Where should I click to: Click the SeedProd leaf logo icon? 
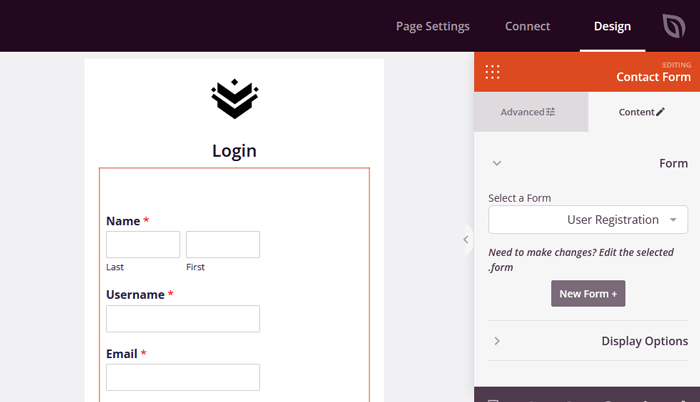pyautogui.click(x=673, y=25)
